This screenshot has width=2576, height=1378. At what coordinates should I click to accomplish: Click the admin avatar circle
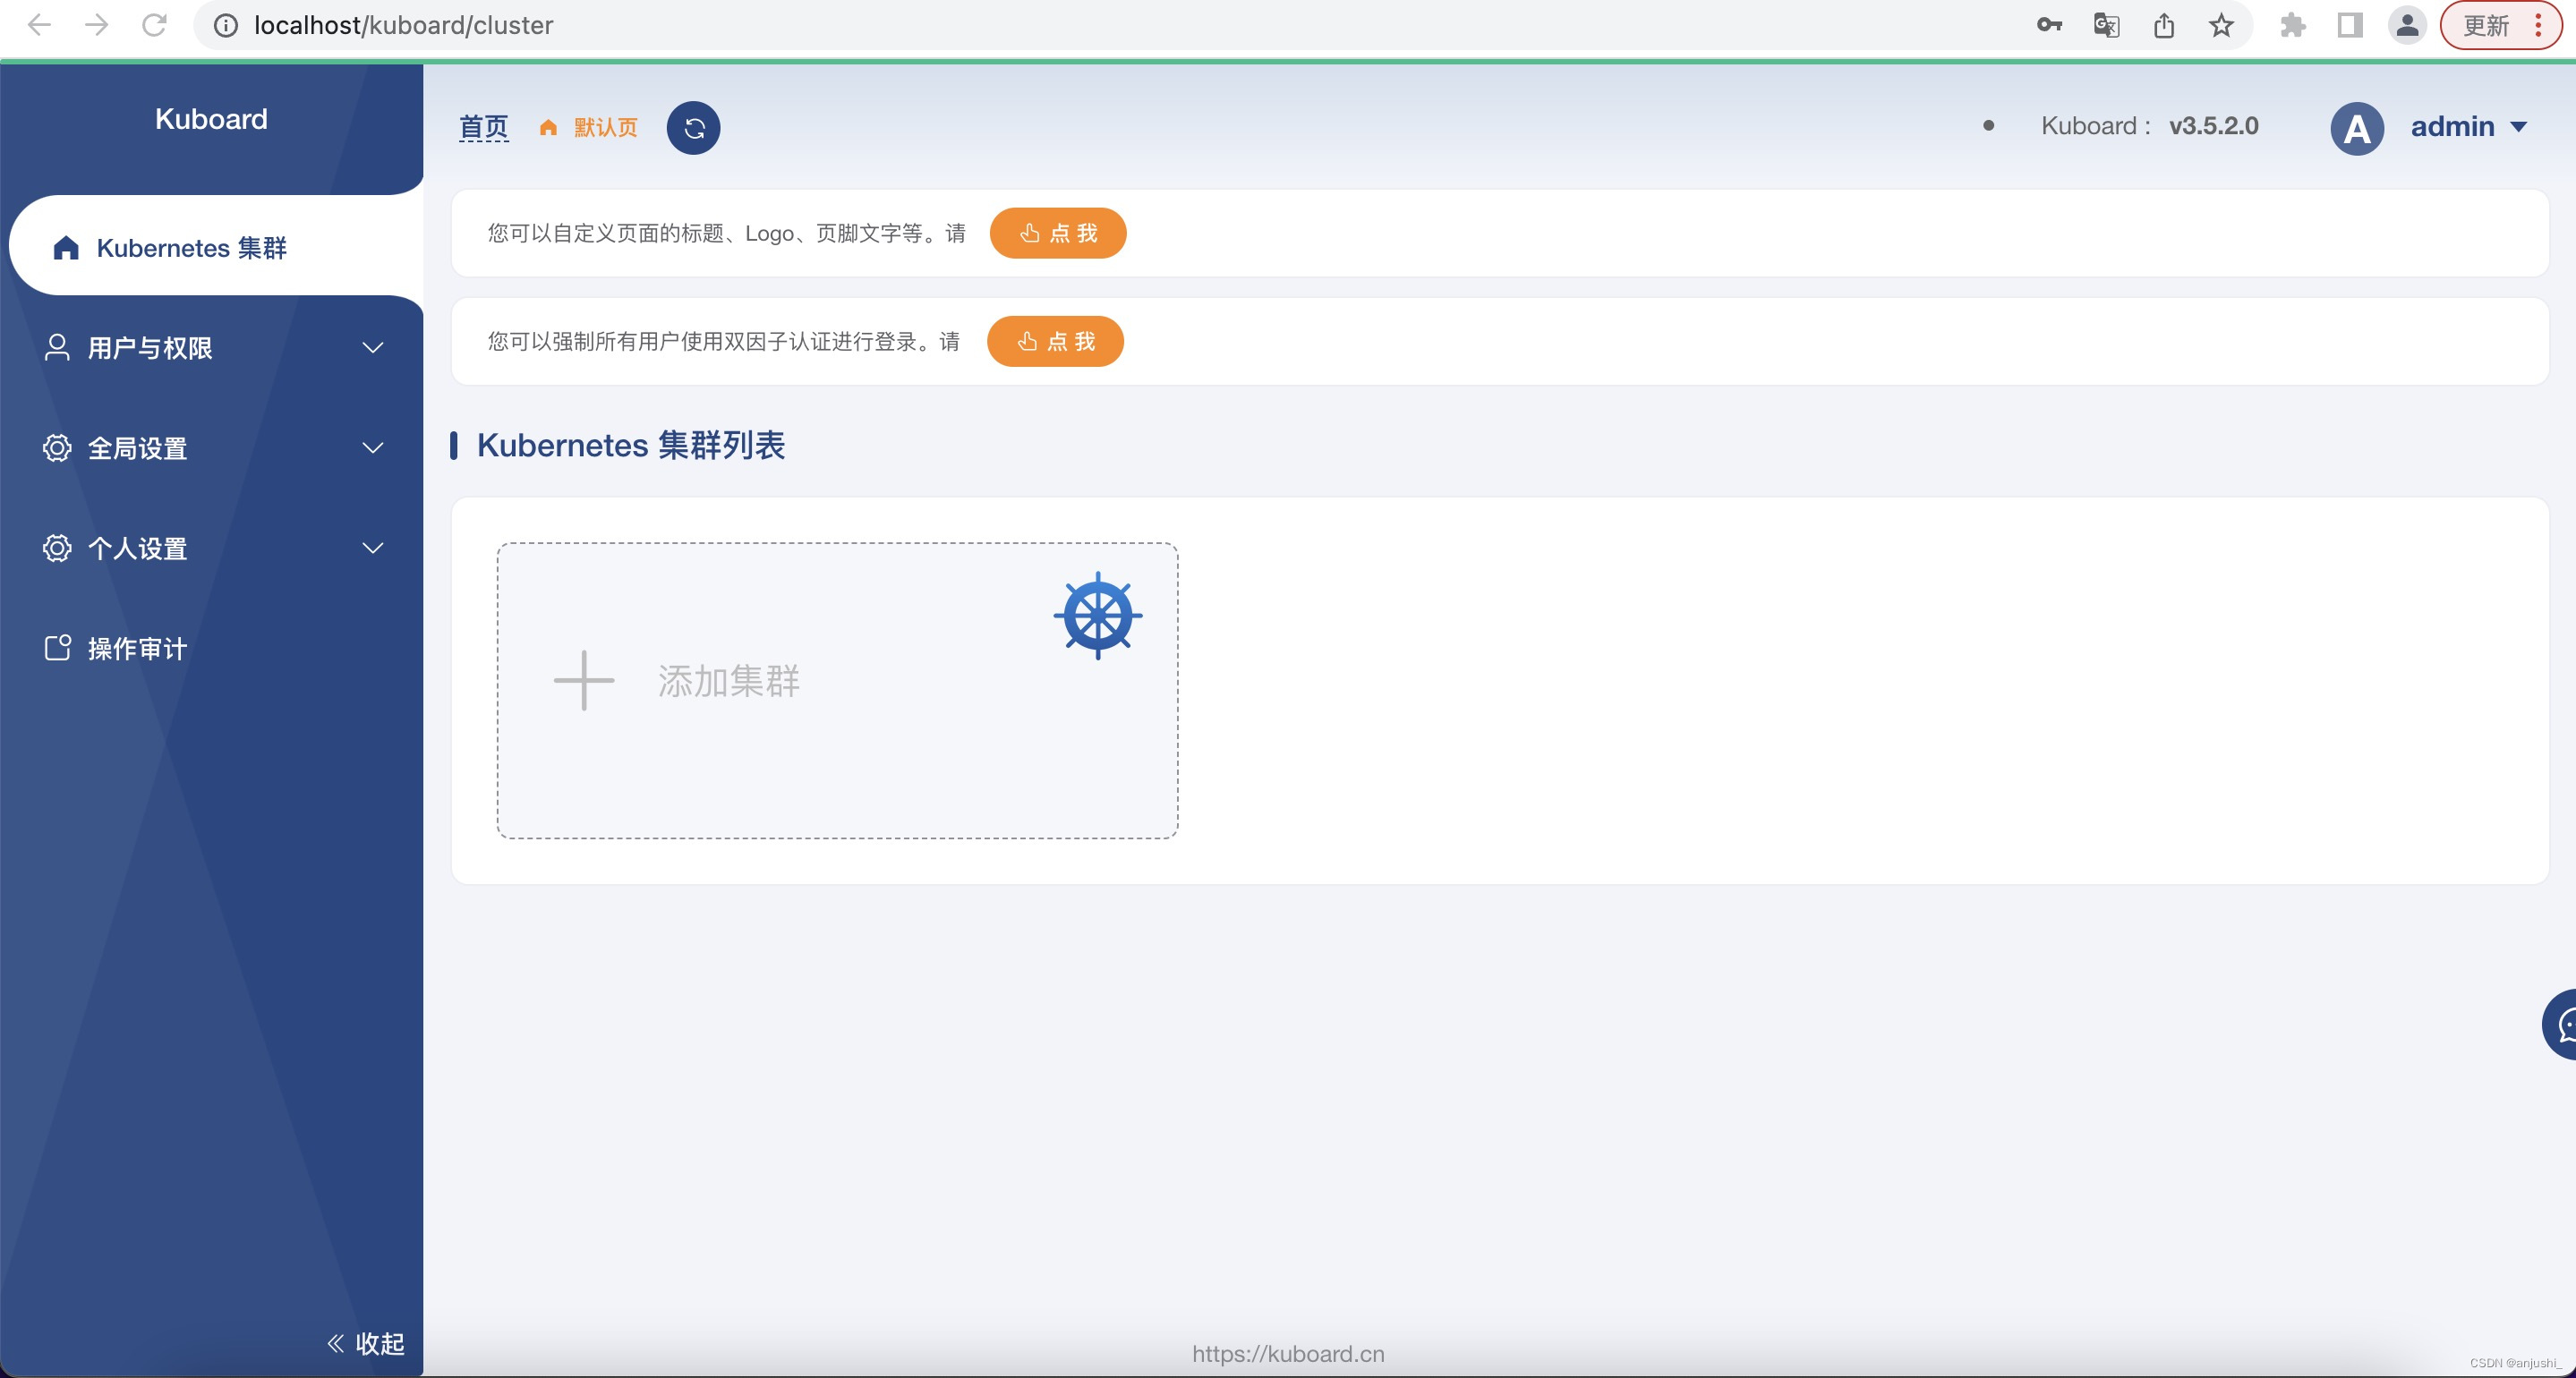click(2356, 128)
